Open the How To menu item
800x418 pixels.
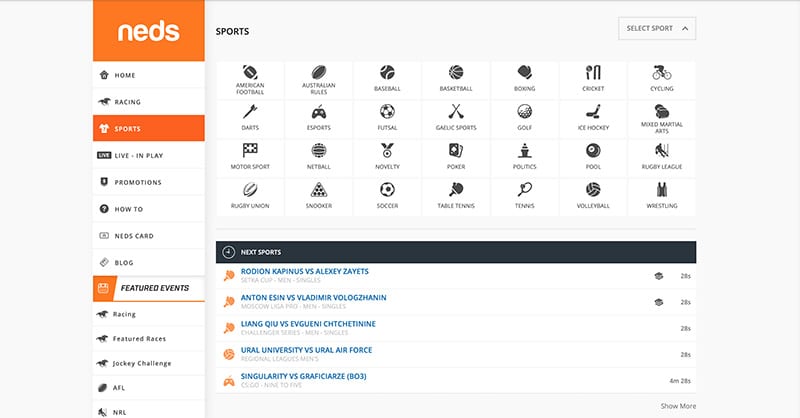(148, 209)
